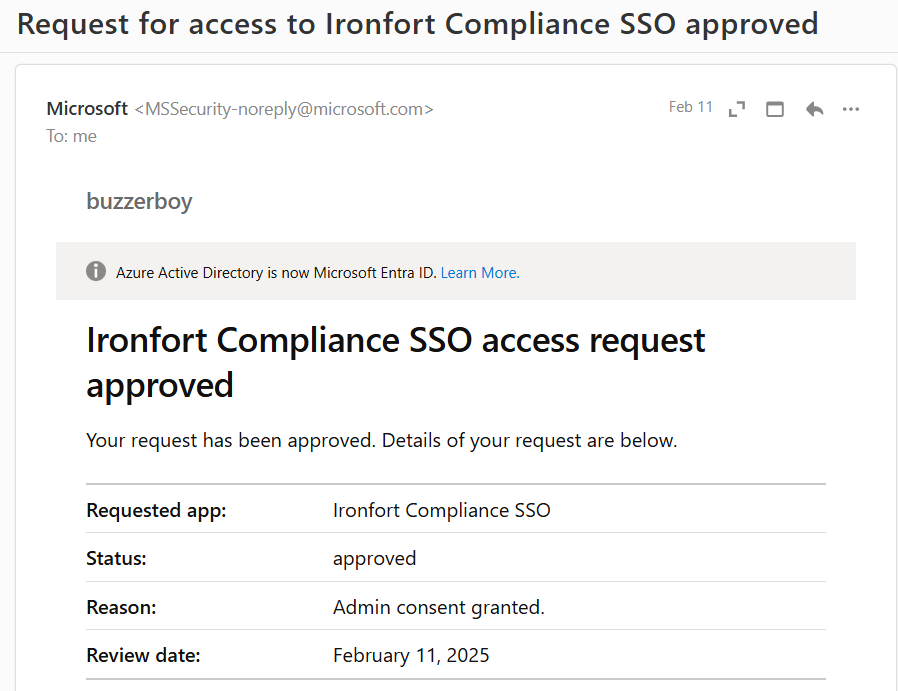Click the February 11, 2025 review date
The height and width of the screenshot is (691, 898).
point(411,656)
